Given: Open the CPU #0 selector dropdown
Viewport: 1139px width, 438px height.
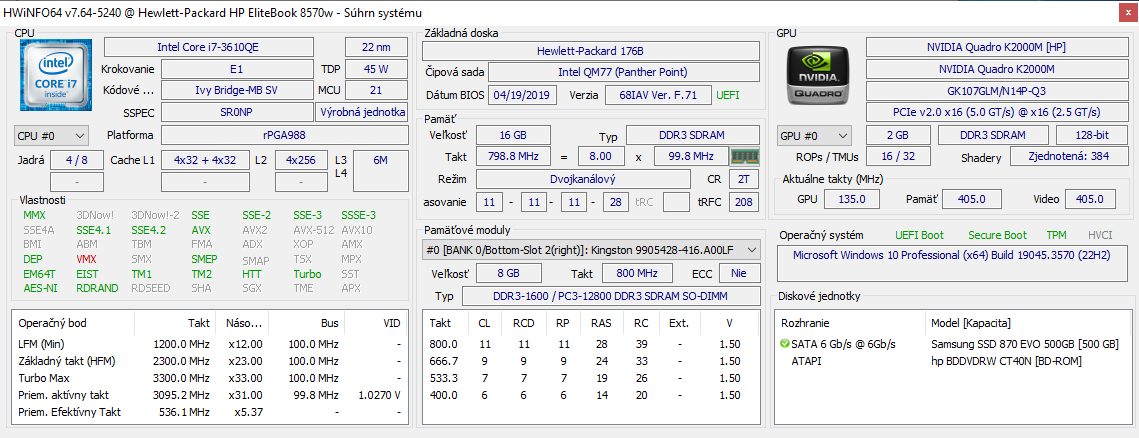Looking at the screenshot, I should pos(51,135).
